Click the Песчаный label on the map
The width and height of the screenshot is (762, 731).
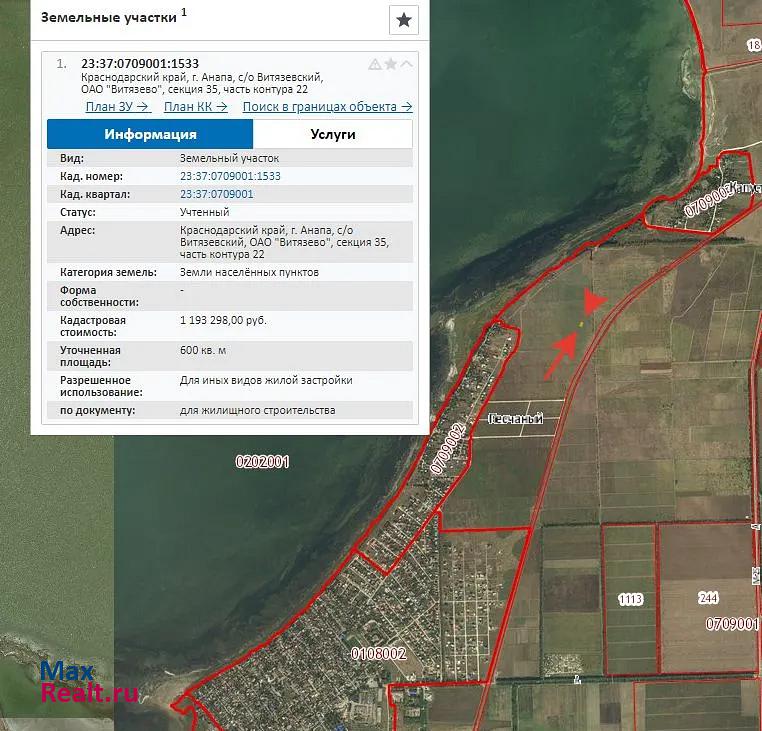click(514, 419)
